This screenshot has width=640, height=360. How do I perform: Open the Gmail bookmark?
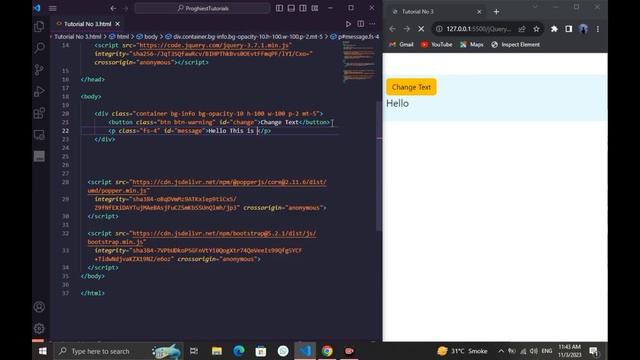(401, 44)
